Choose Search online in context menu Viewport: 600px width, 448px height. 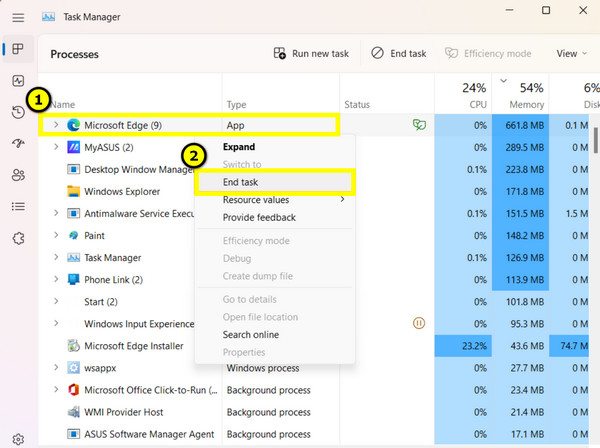pos(275,334)
